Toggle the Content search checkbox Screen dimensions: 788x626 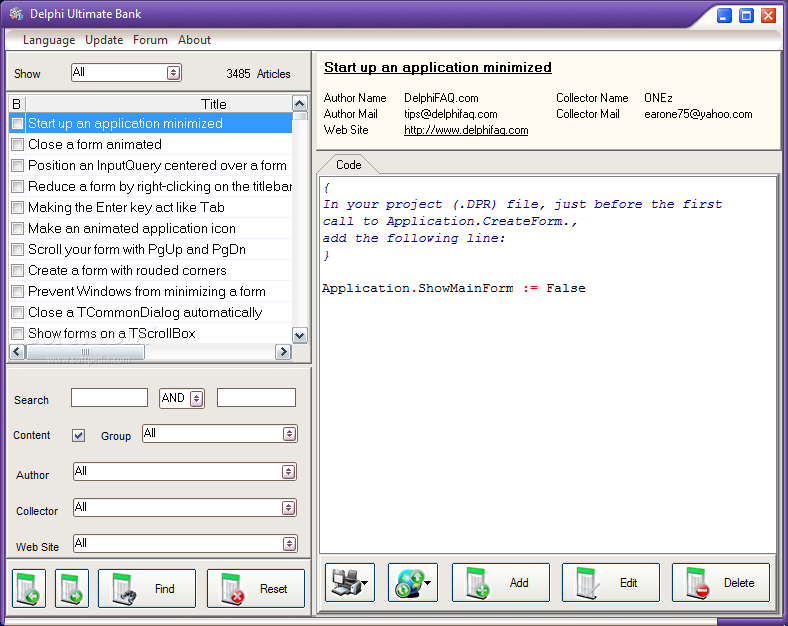point(78,435)
